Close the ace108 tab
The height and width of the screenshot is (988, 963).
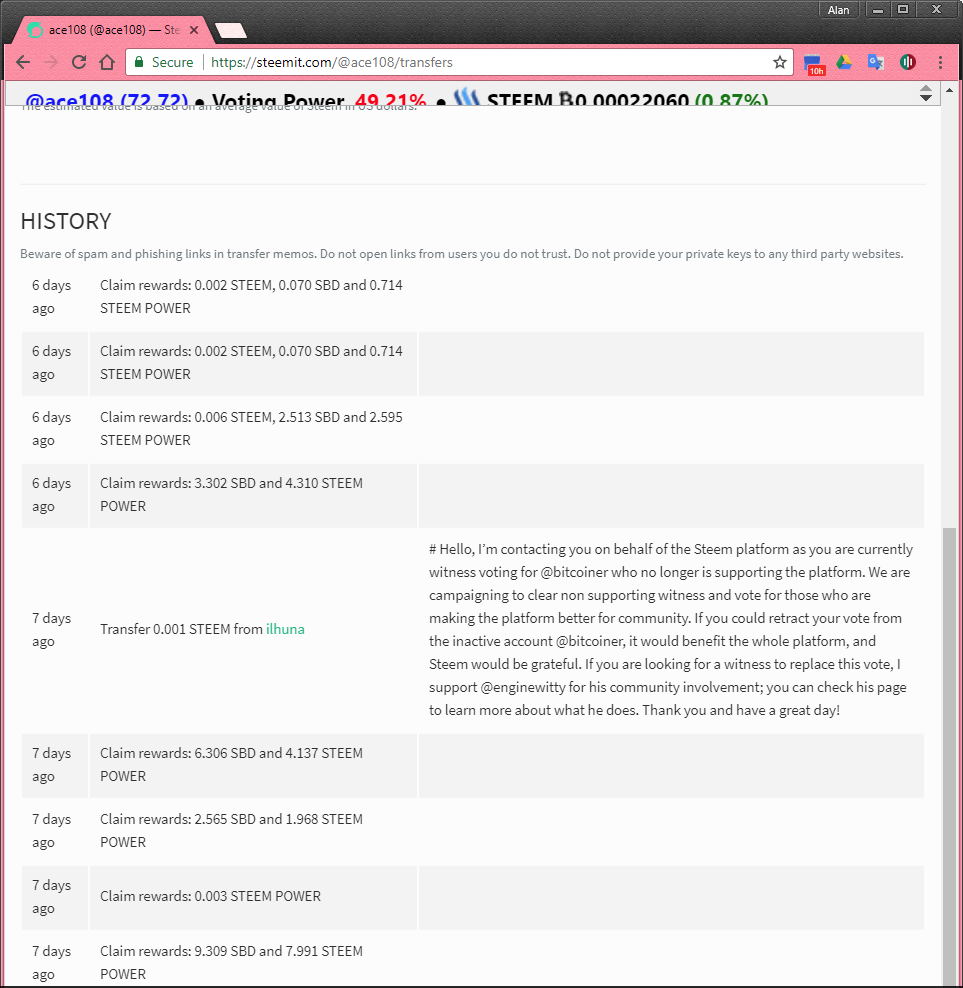(194, 30)
